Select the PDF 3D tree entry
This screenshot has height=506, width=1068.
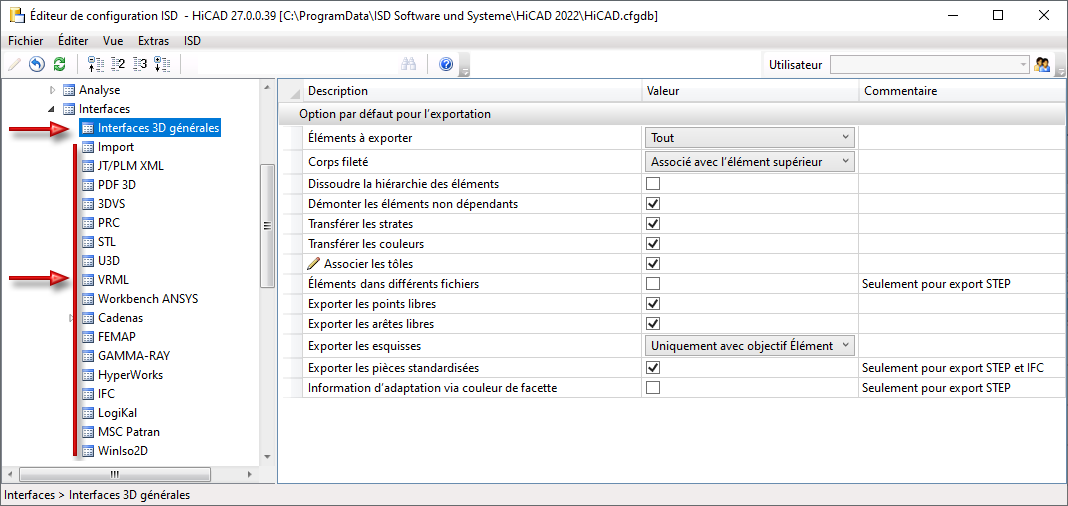coord(116,185)
